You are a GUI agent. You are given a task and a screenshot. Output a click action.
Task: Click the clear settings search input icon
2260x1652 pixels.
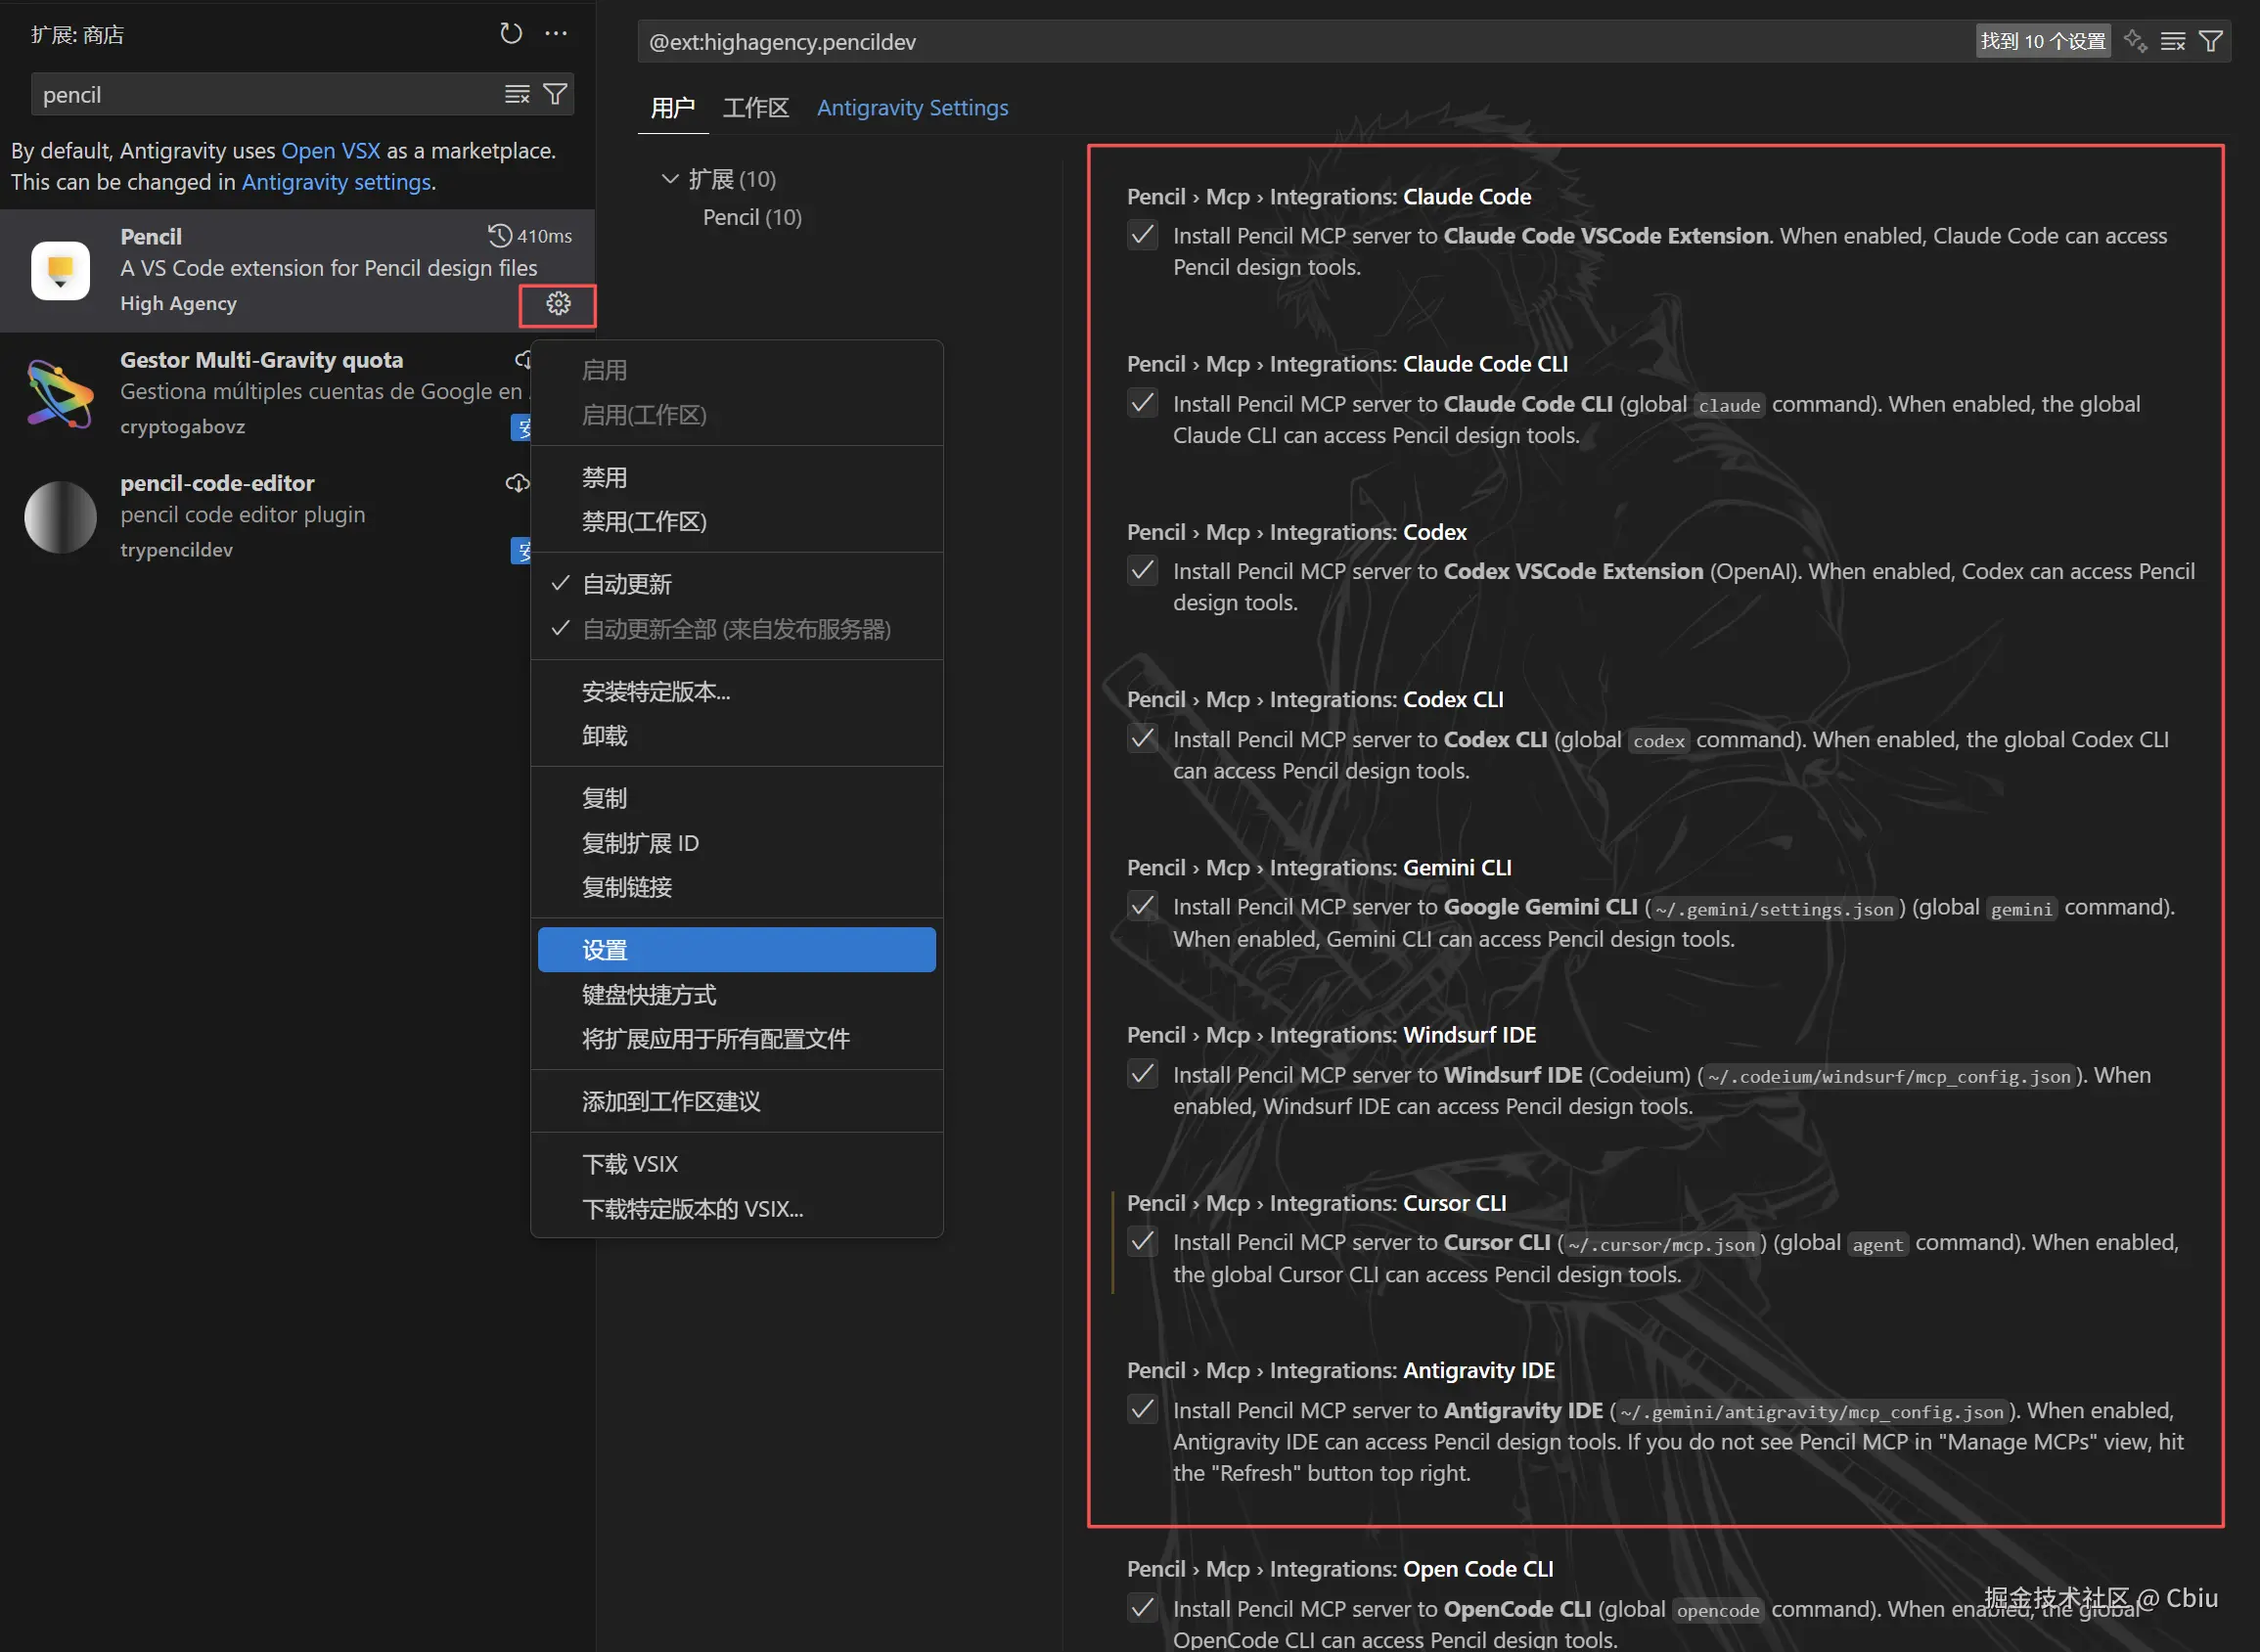[2172, 41]
